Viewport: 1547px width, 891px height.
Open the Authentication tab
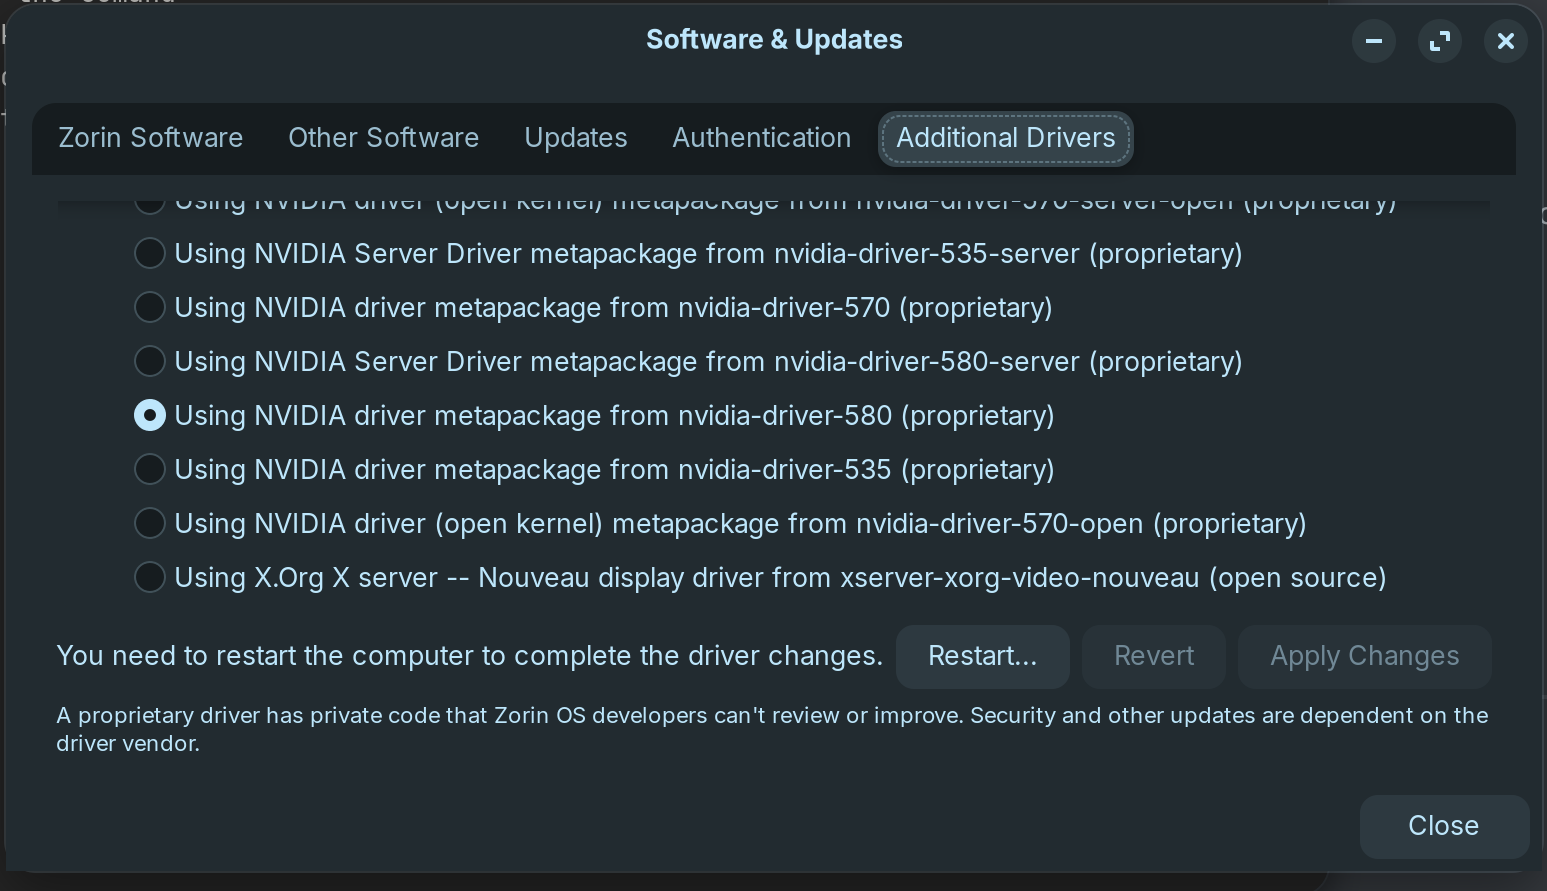pos(761,138)
